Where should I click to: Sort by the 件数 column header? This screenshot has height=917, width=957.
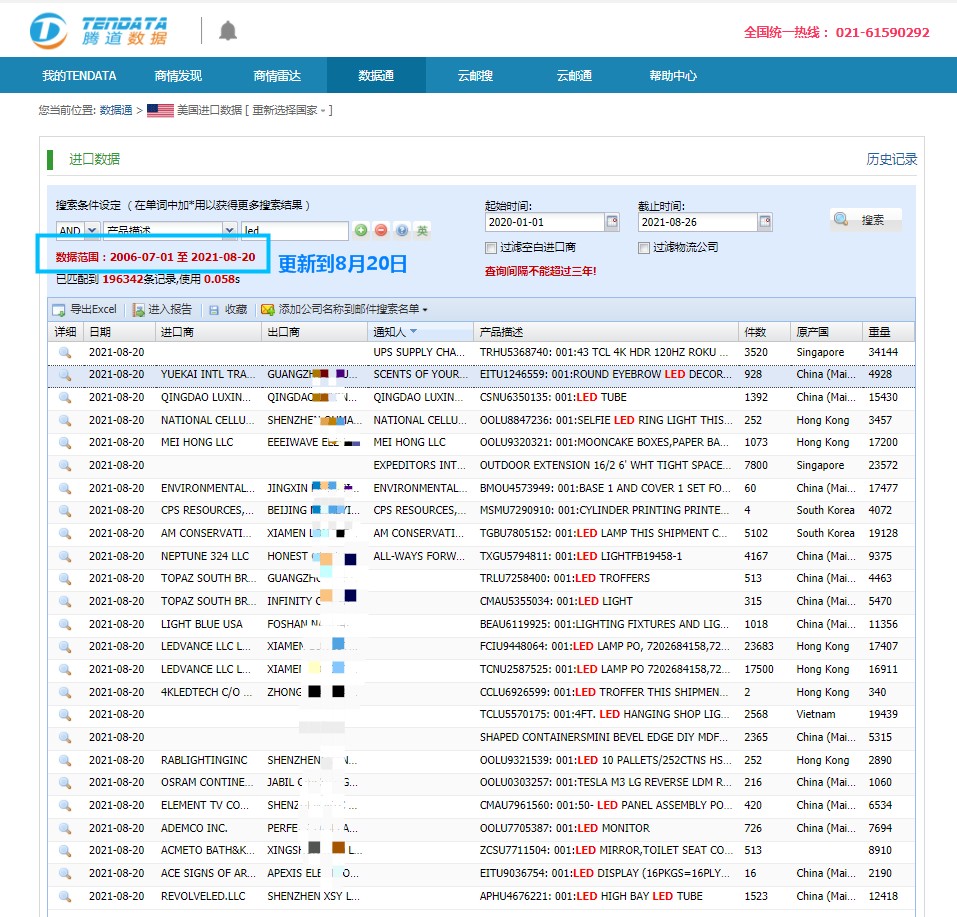(765, 332)
